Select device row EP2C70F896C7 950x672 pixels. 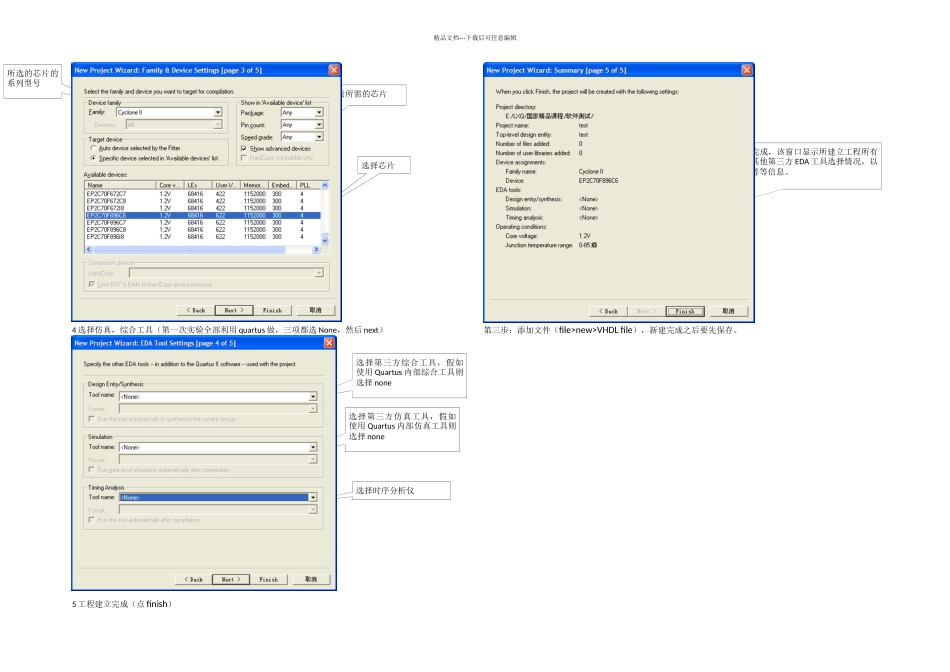[x=202, y=222]
